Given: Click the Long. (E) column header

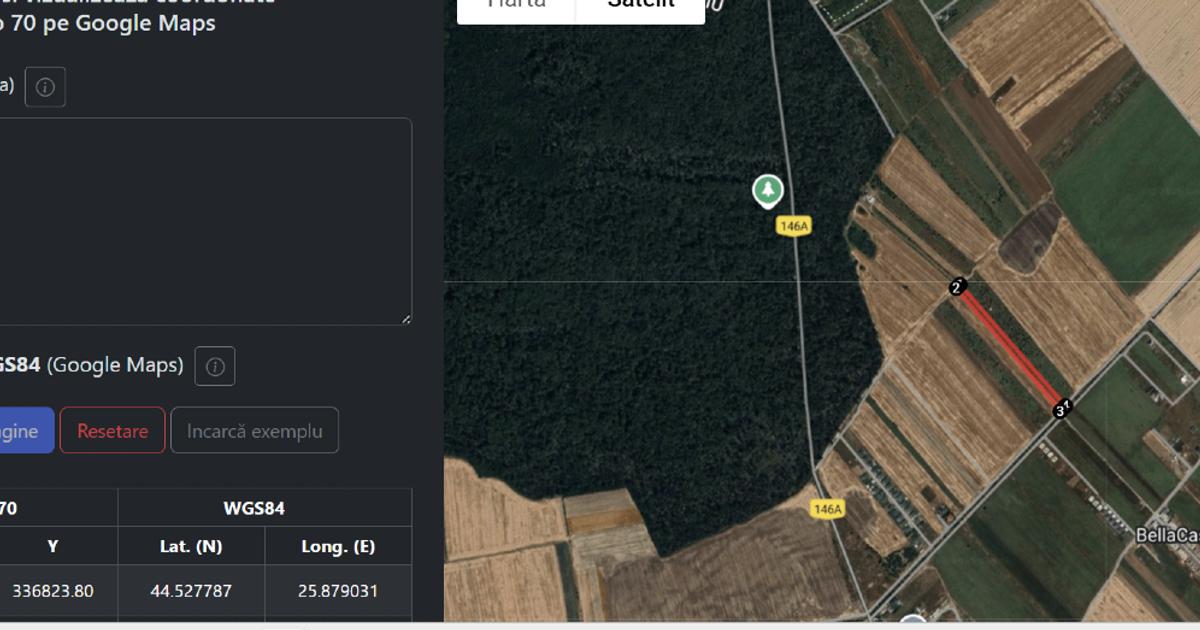Looking at the screenshot, I should pos(338,546).
